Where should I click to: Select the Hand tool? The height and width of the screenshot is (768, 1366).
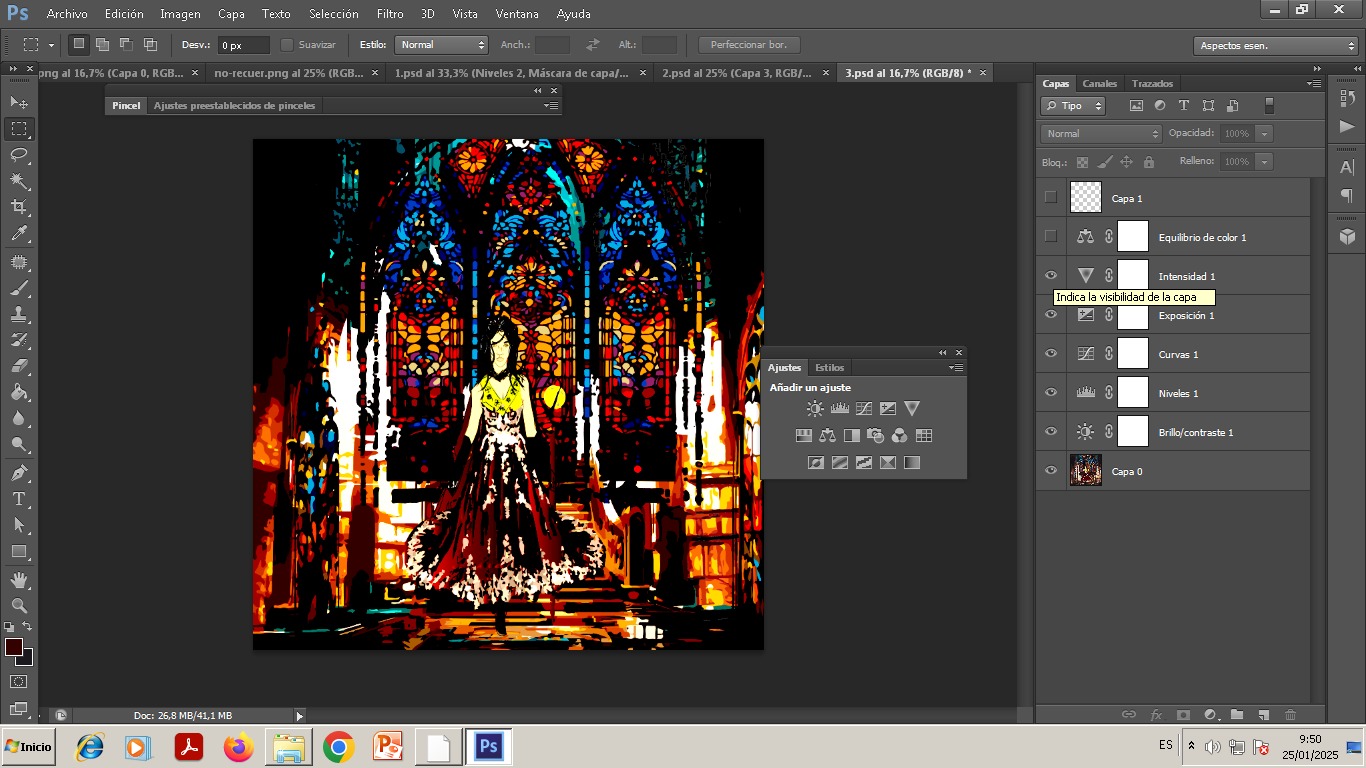(x=19, y=580)
